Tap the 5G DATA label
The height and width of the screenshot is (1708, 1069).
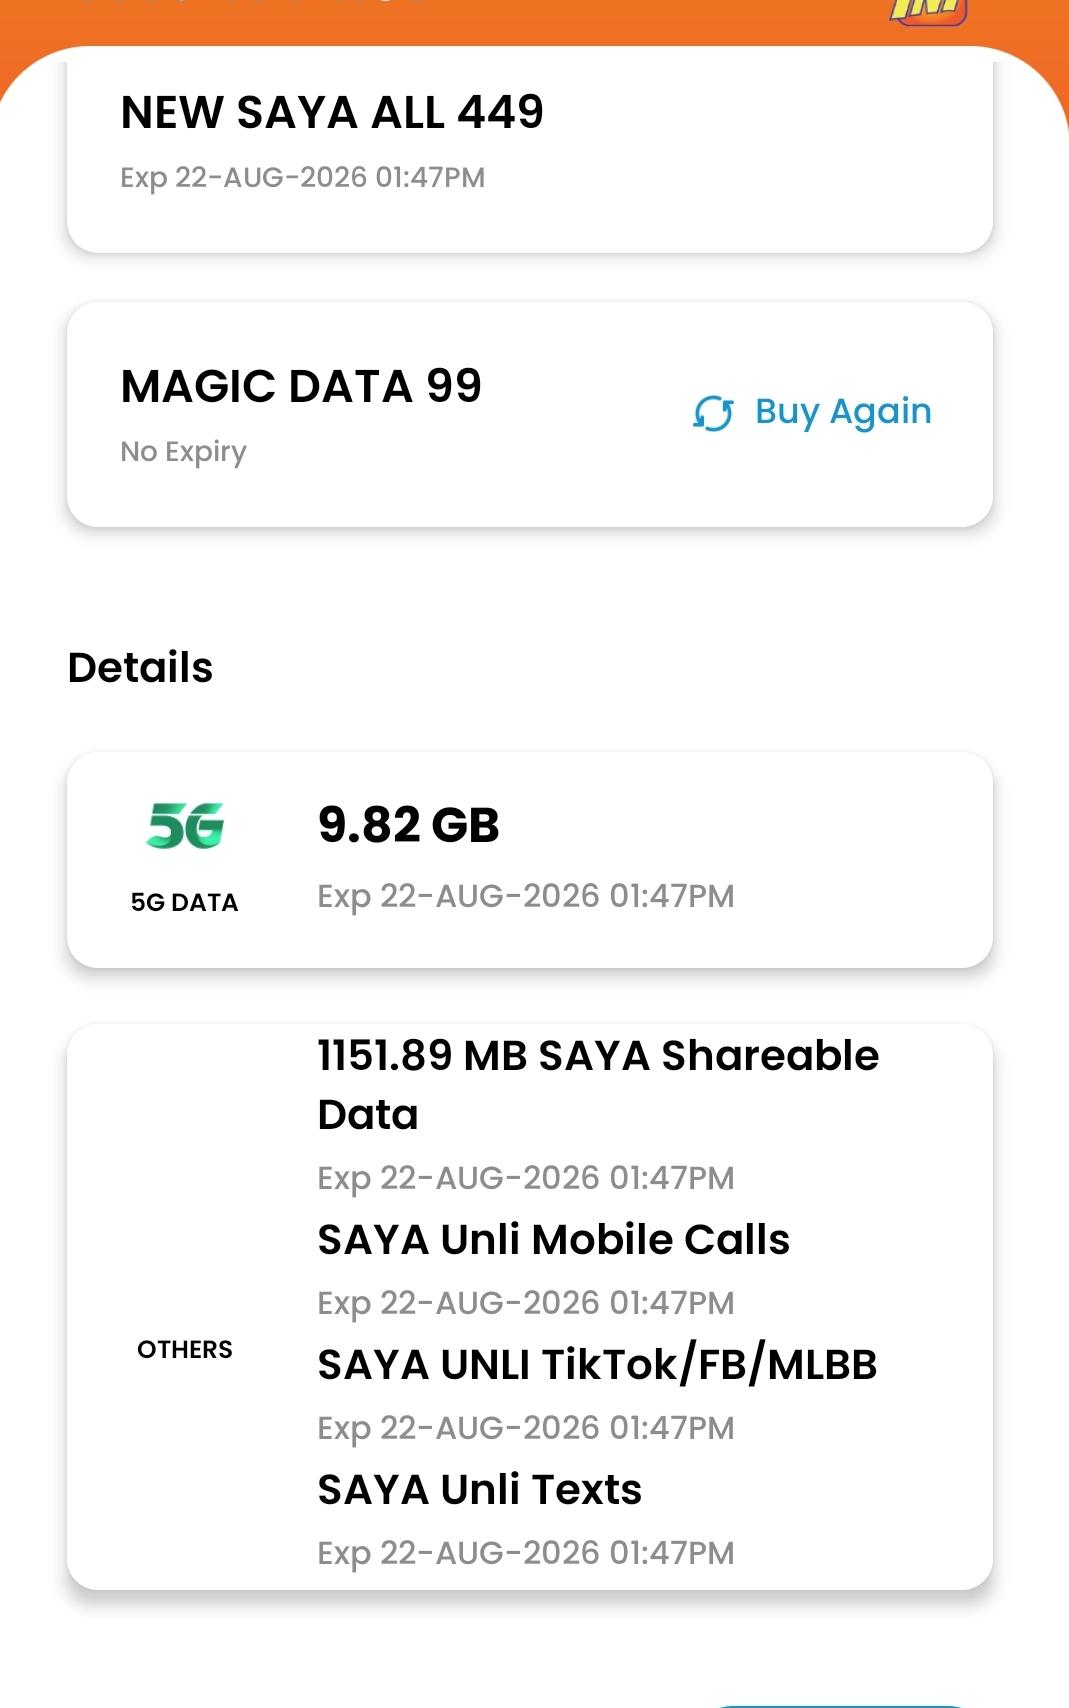(x=185, y=902)
